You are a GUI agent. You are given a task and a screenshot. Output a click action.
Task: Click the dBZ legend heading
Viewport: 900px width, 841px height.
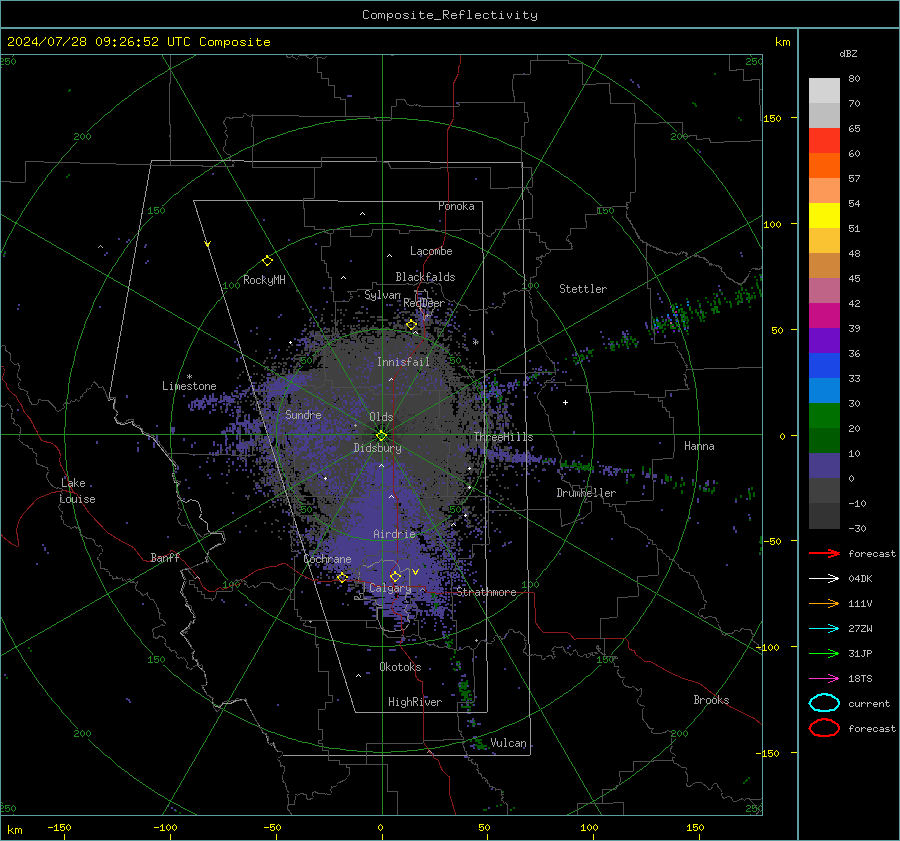click(848, 53)
